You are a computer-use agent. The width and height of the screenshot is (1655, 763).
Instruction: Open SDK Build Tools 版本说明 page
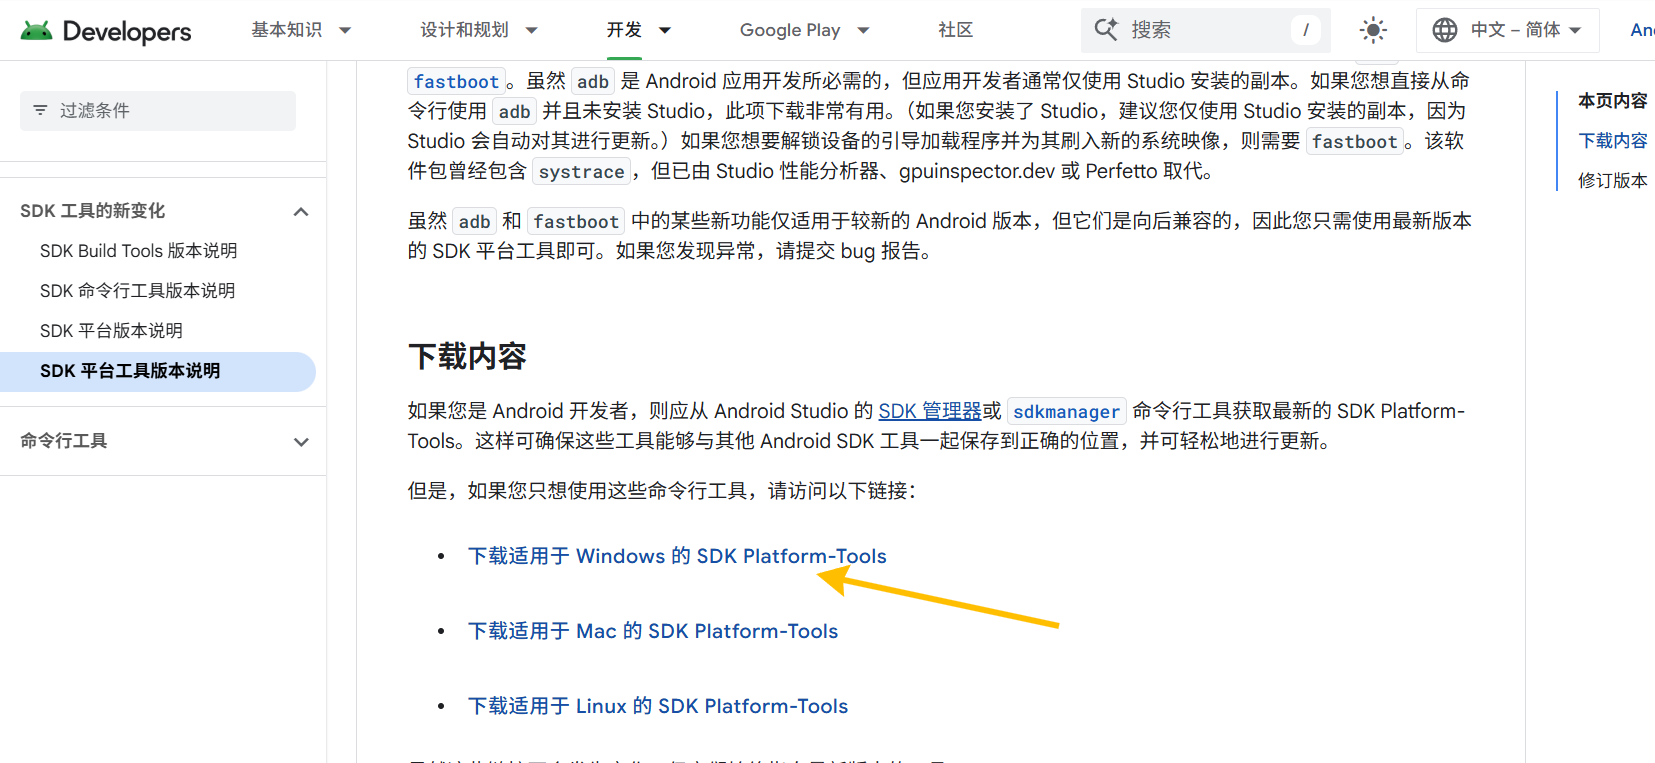coord(138,251)
